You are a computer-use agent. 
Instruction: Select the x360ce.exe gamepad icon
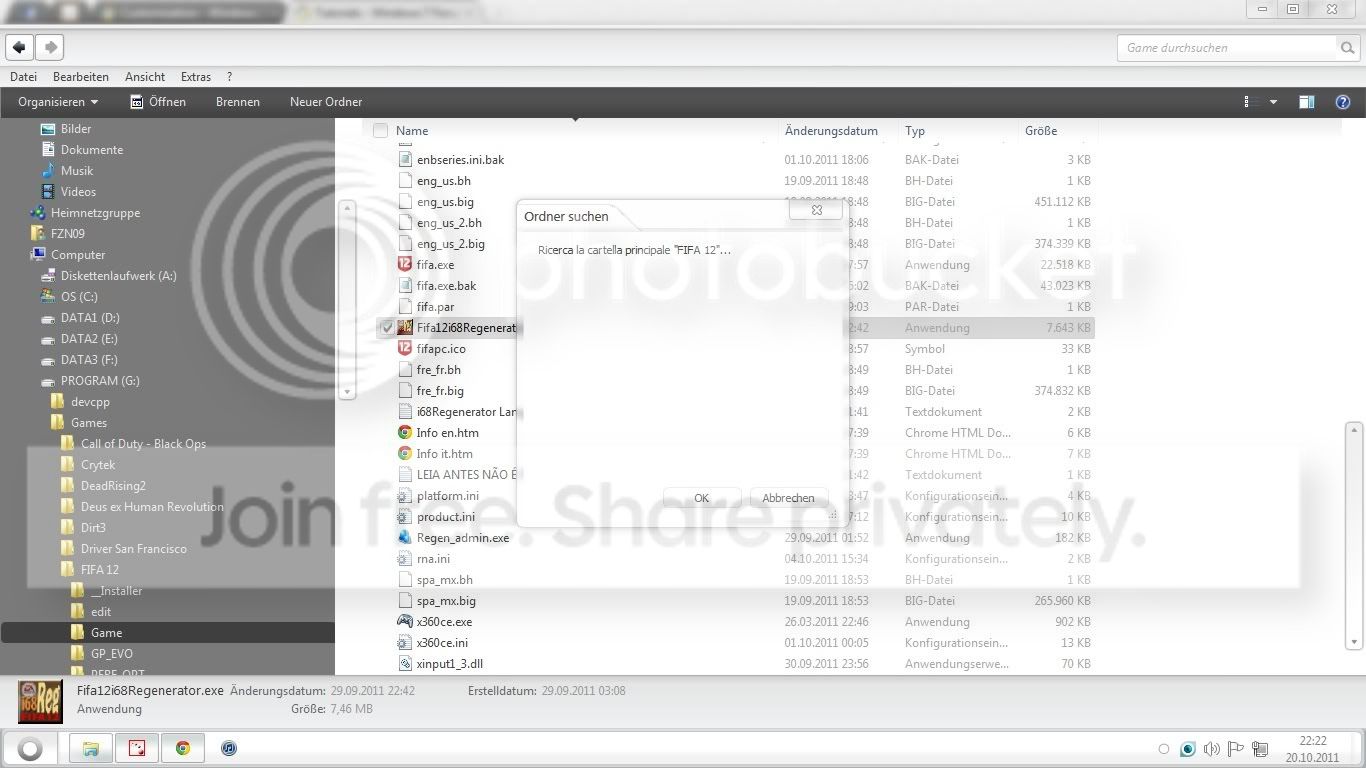[405, 622]
